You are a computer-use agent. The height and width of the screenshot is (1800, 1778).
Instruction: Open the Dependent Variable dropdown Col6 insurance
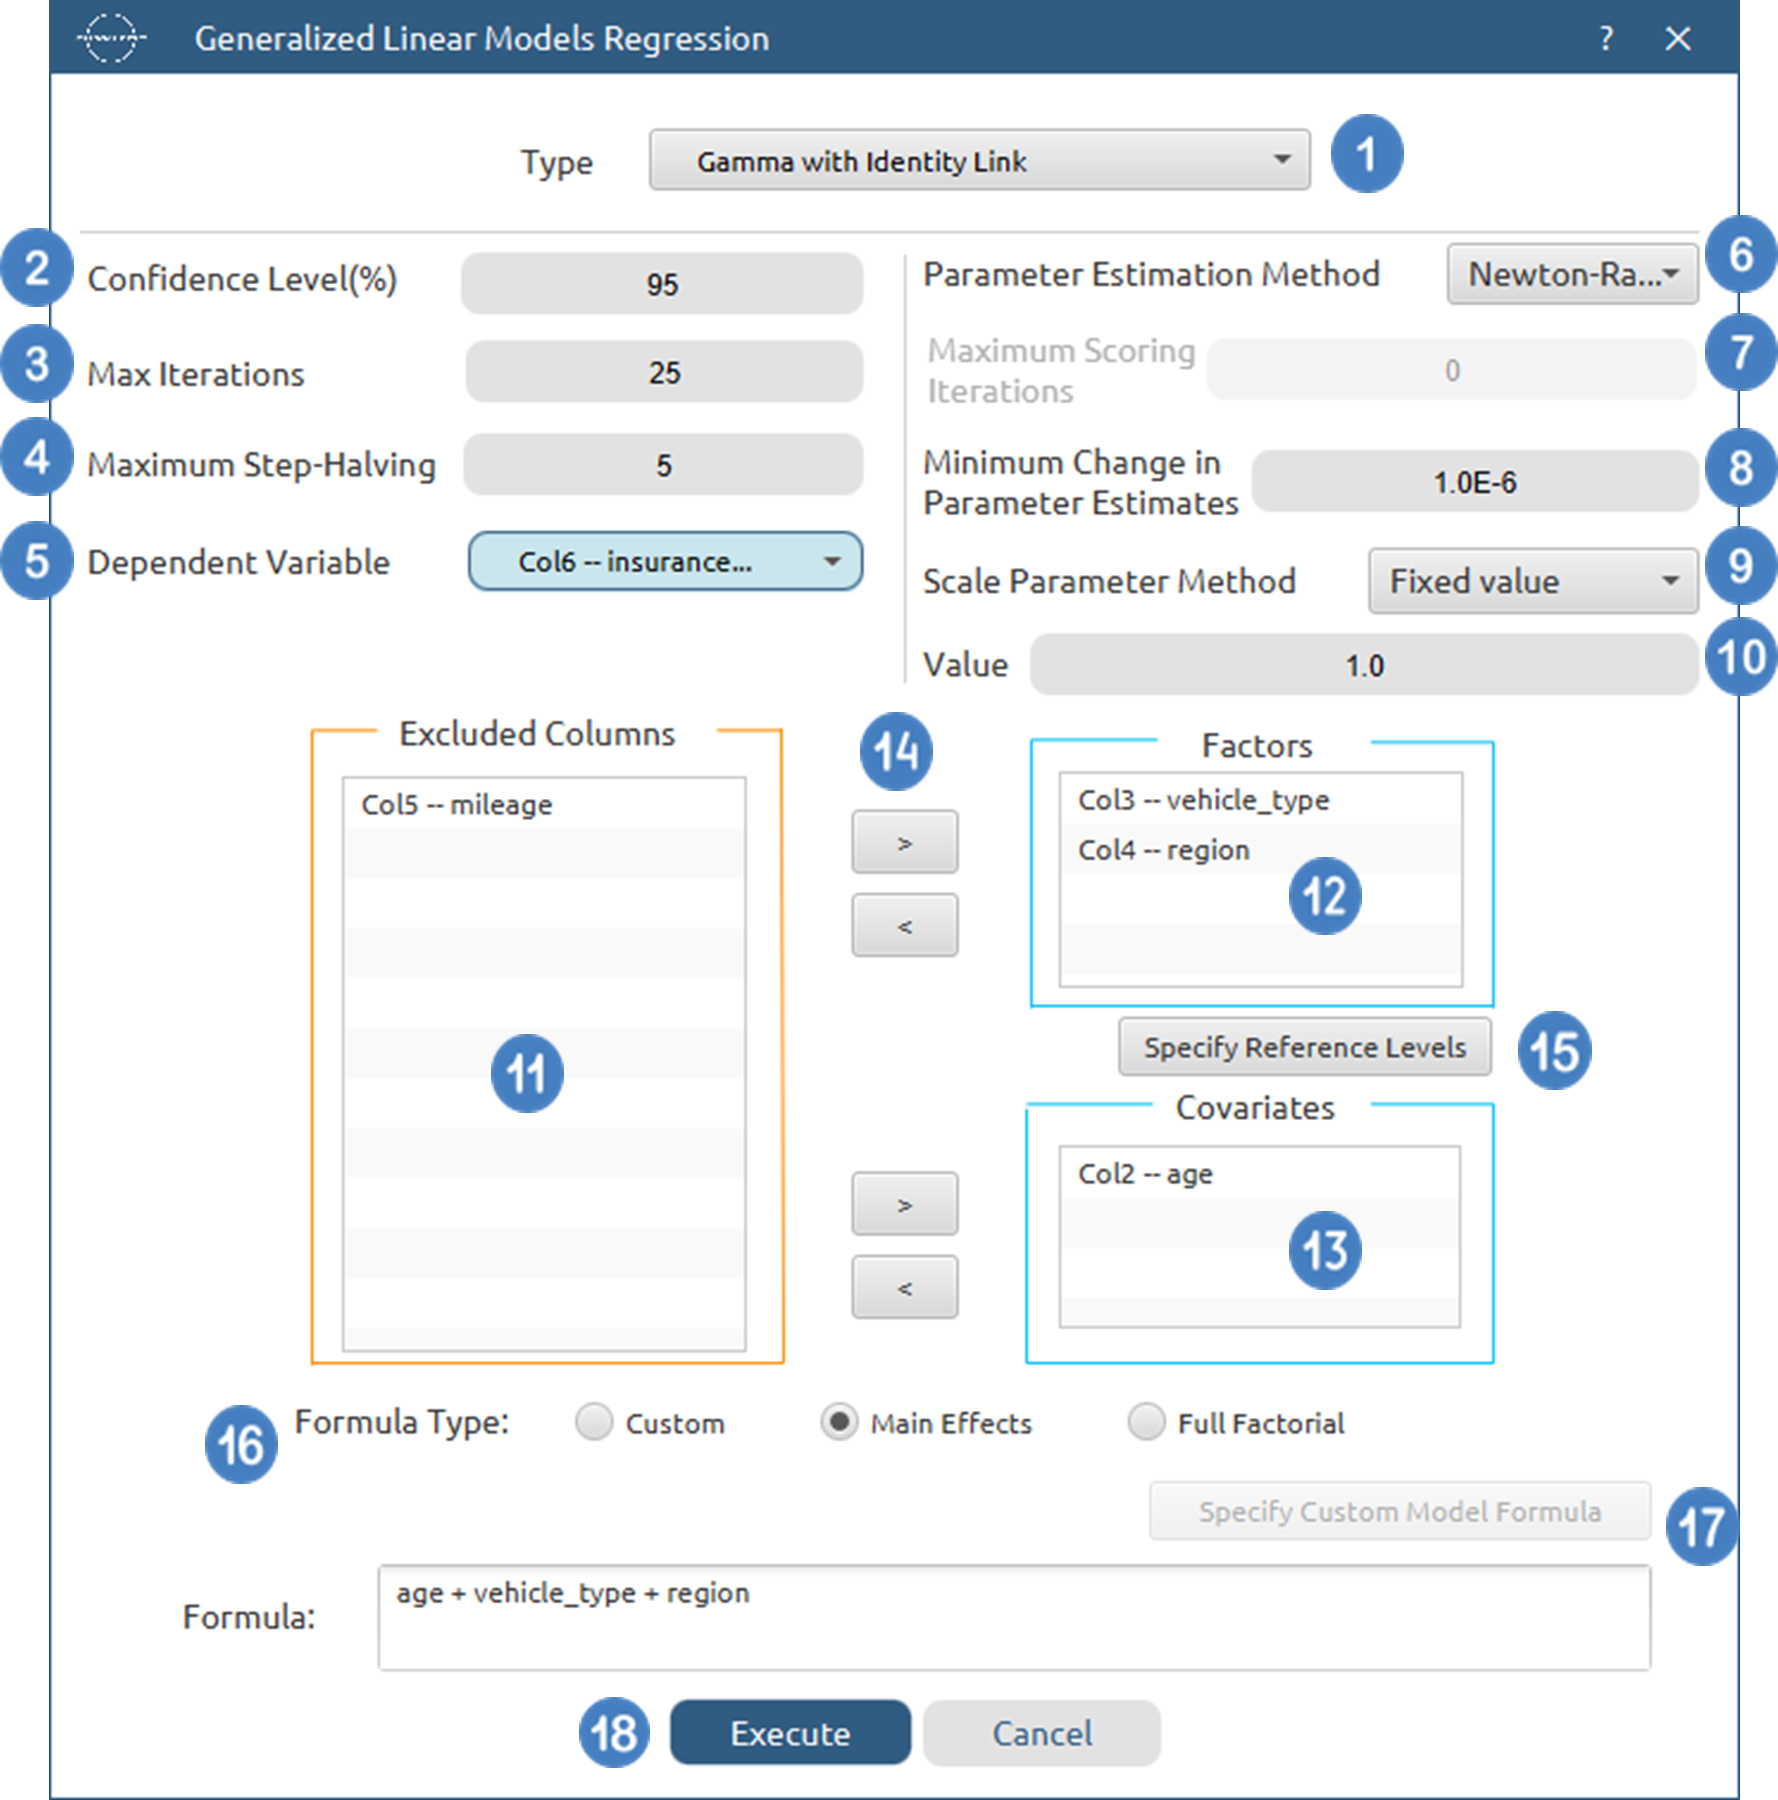pyautogui.click(x=665, y=562)
